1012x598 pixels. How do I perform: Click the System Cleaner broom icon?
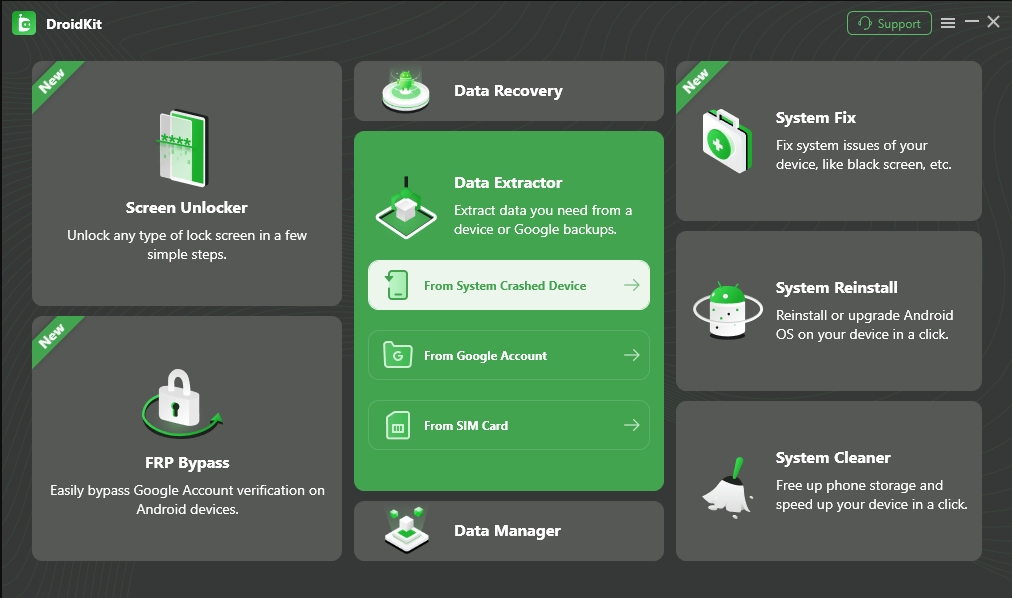click(728, 484)
